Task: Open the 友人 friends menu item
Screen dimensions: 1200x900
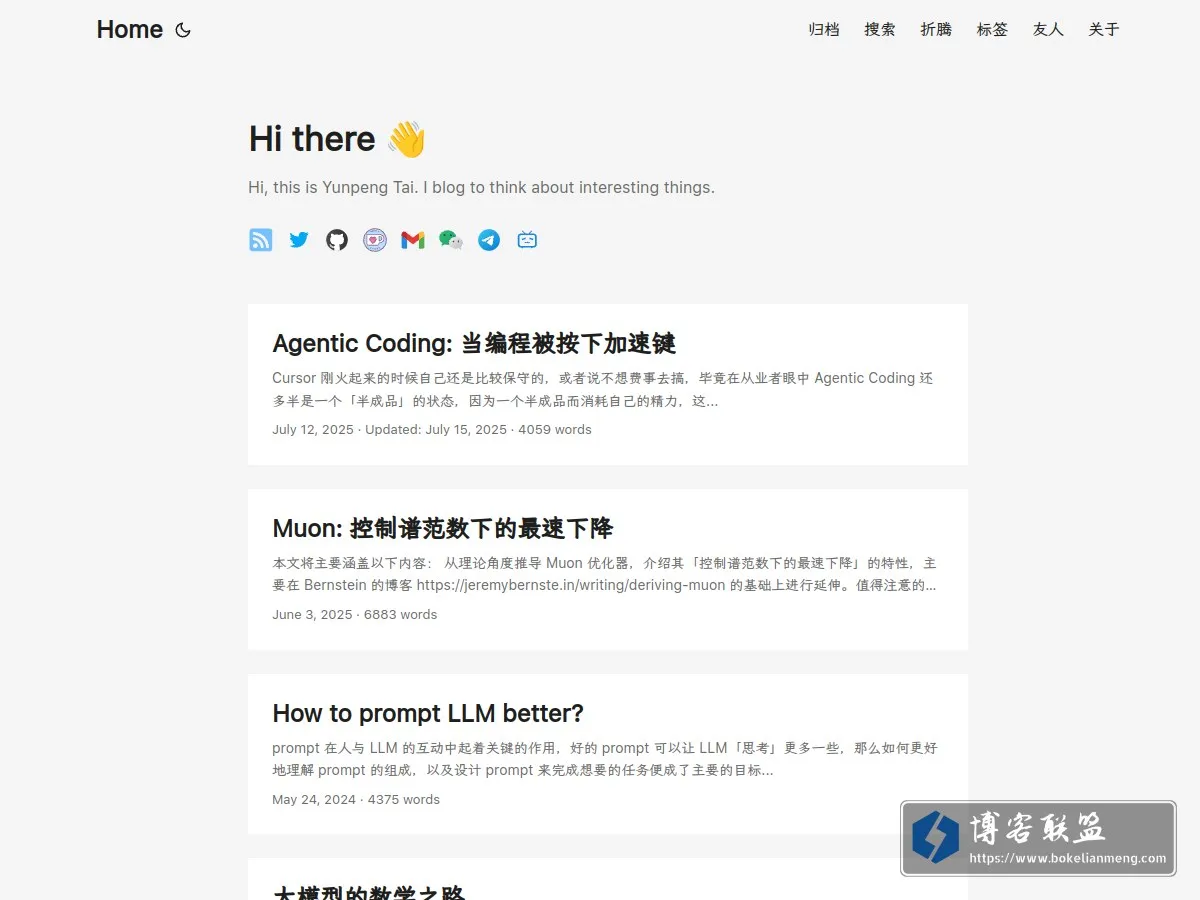Action: click(x=1048, y=30)
